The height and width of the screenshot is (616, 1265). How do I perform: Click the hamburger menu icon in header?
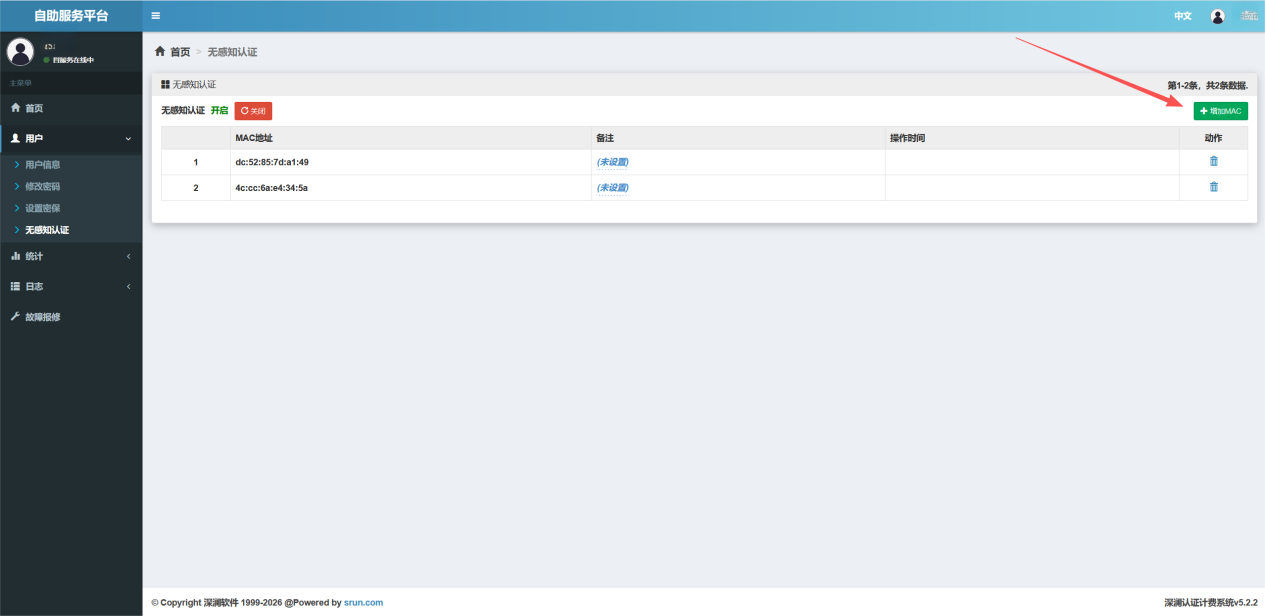click(x=156, y=16)
